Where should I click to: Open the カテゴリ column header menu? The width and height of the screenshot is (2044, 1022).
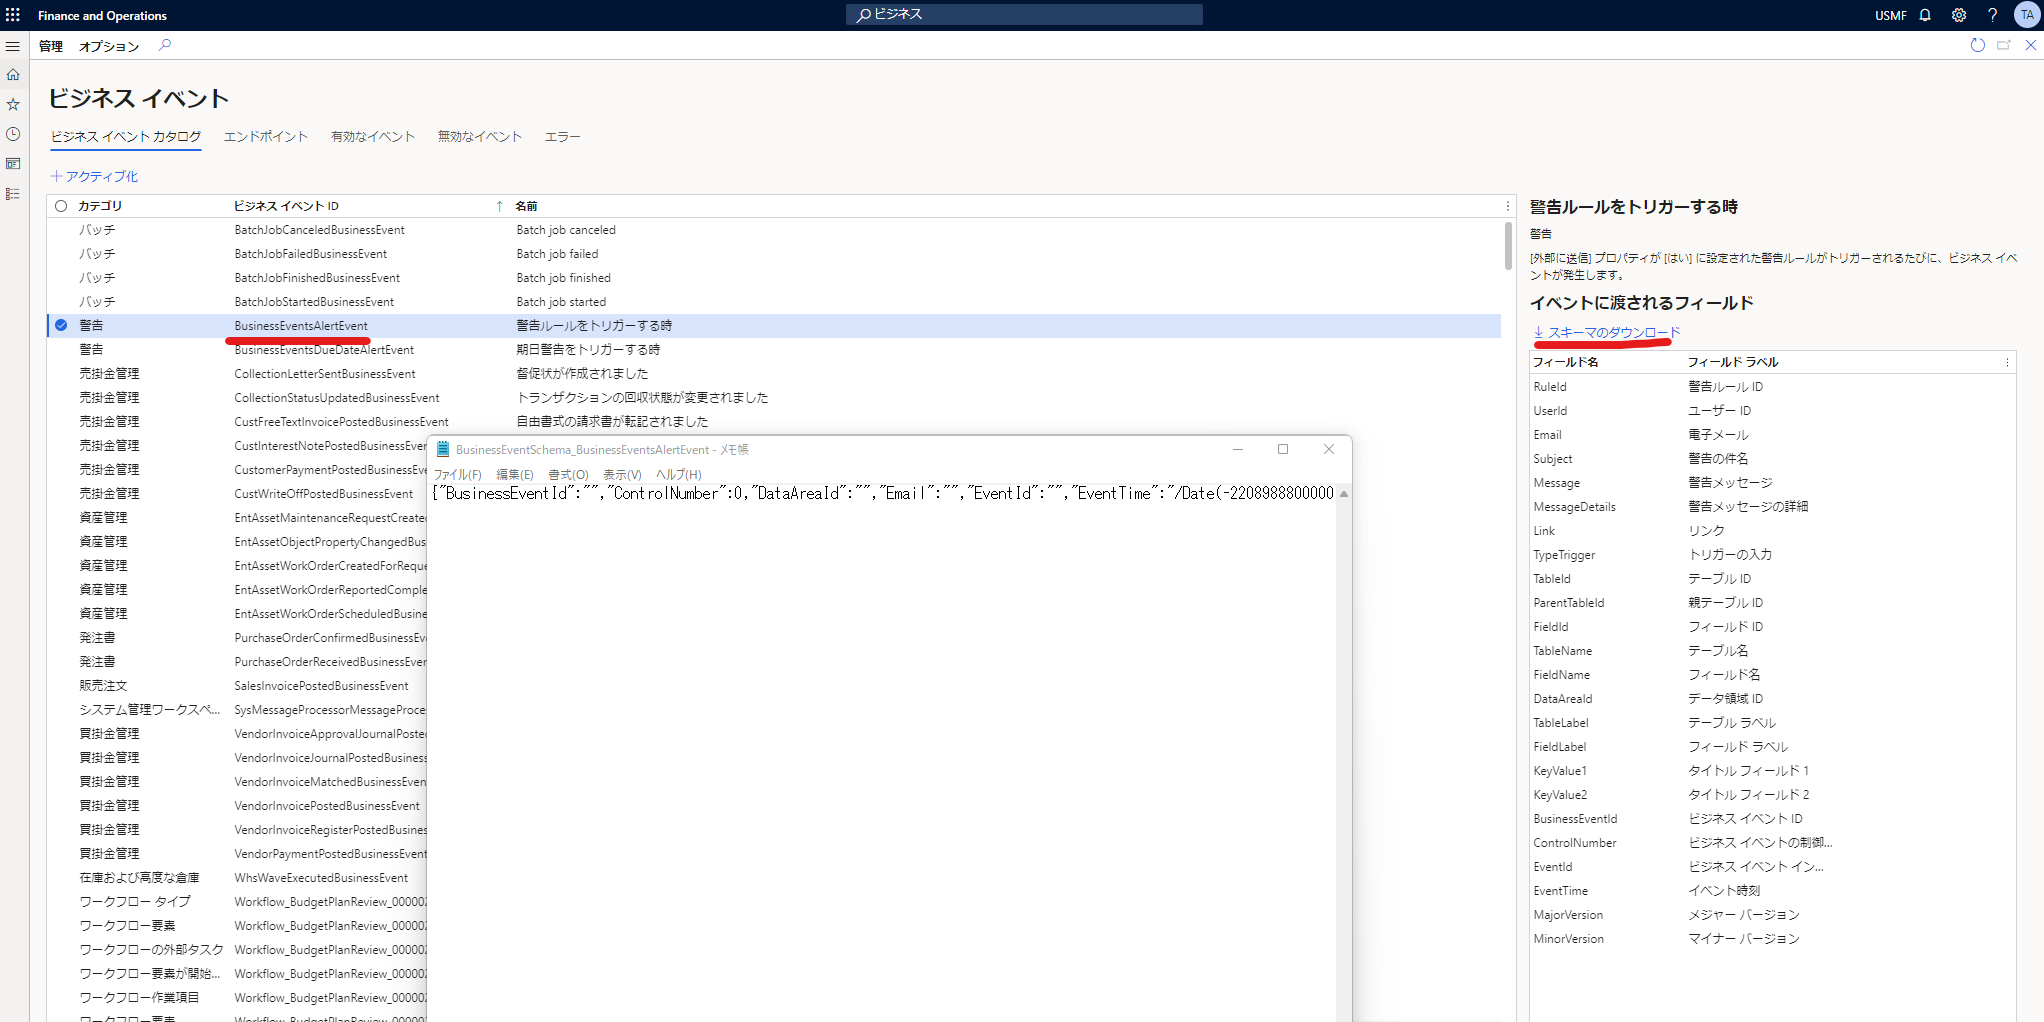[x=100, y=206]
